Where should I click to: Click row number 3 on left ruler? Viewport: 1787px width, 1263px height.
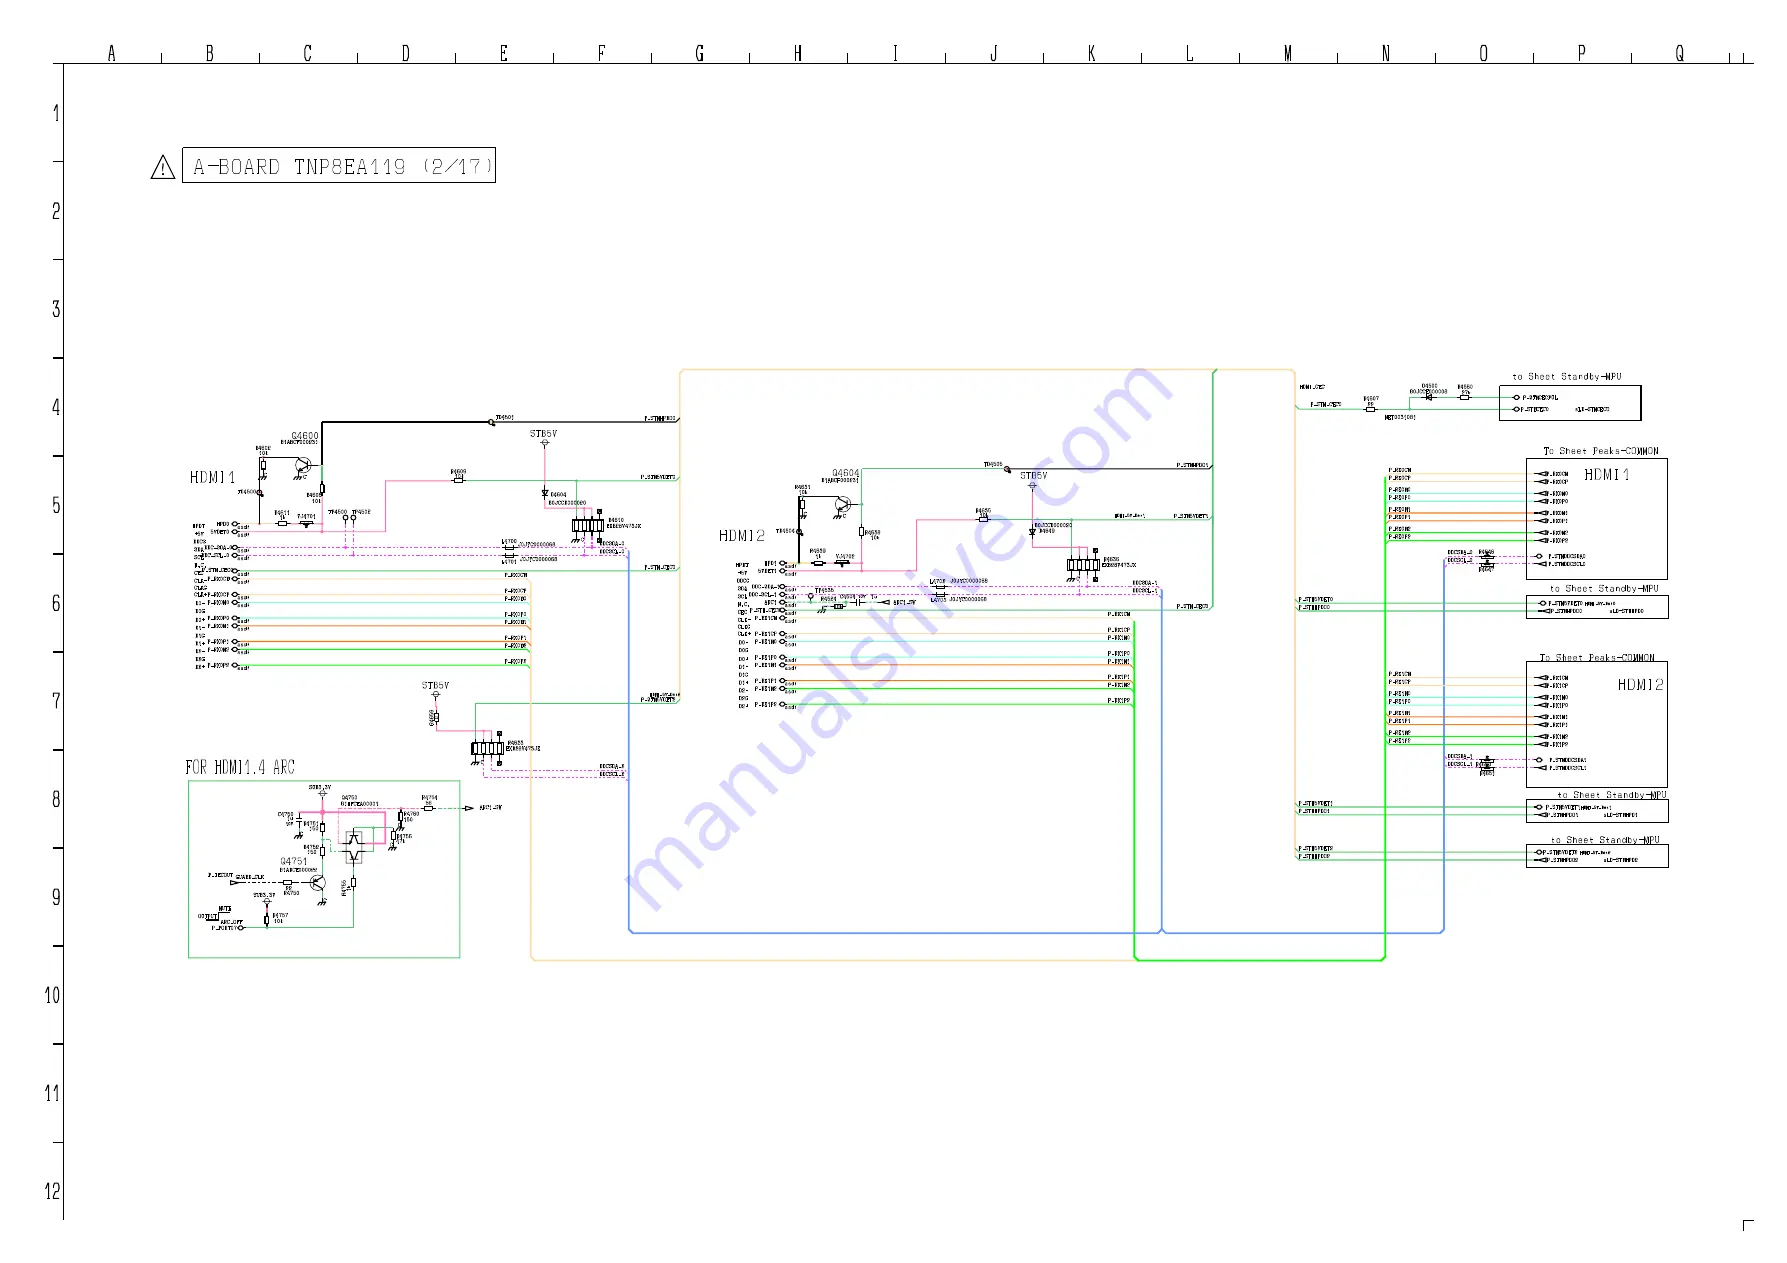point(56,309)
